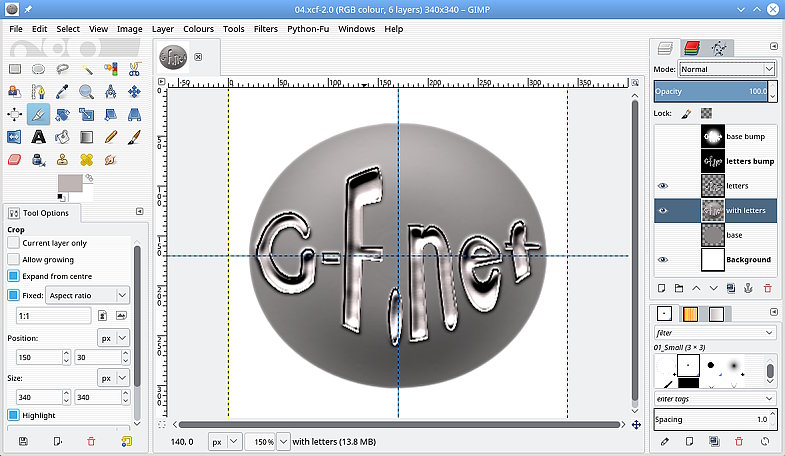Hide the Background layer via eye icon
The height and width of the screenshot is (456, 785).
pos(663,260)
